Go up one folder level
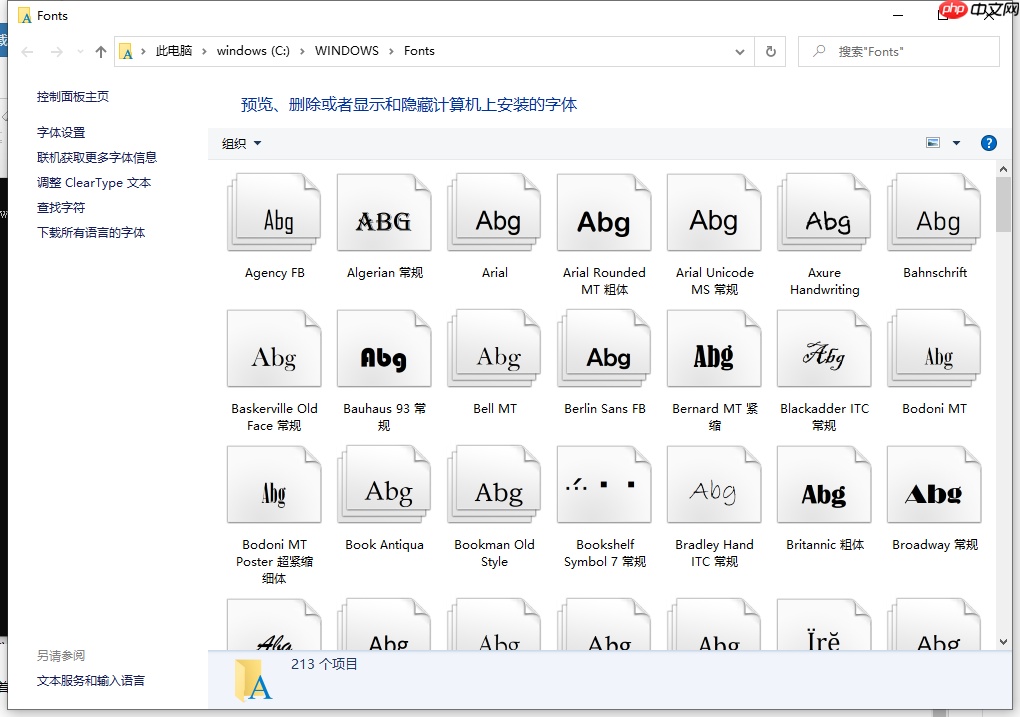Screen dimensions: 1020x717 101,51
